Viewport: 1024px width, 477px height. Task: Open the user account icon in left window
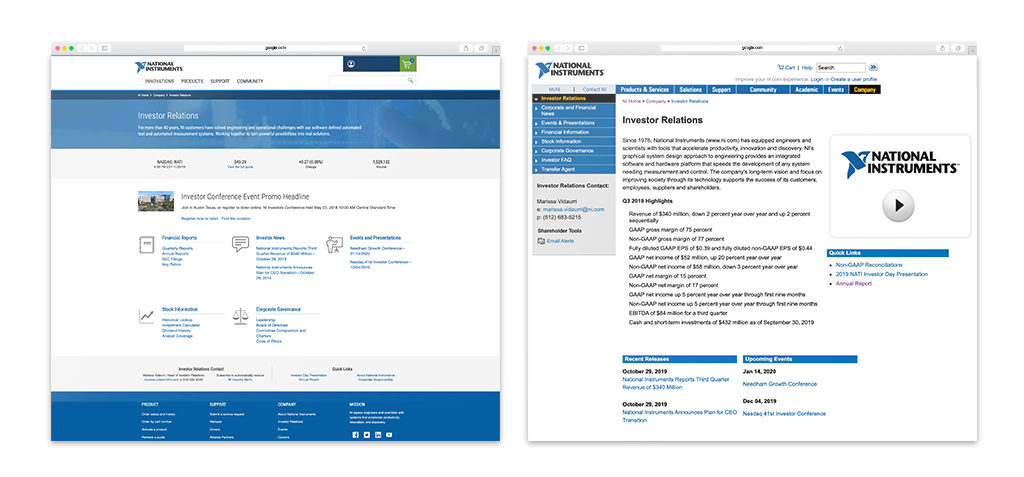(x=351, y=64)
